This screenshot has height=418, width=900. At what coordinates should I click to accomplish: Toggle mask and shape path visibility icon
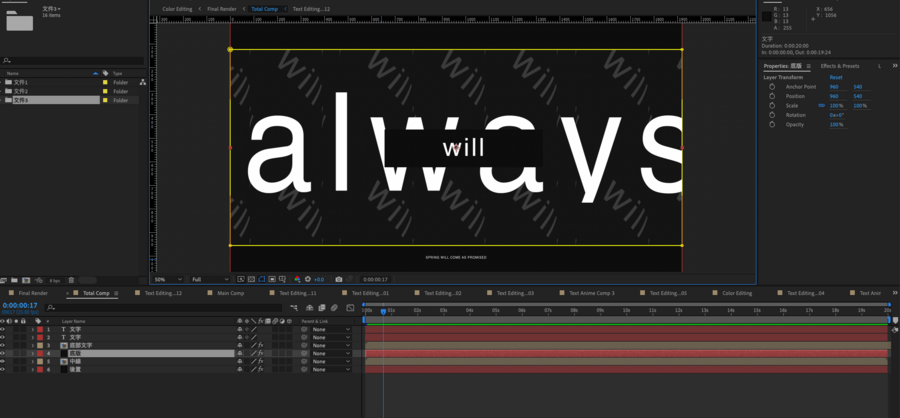tap(262, 280)
